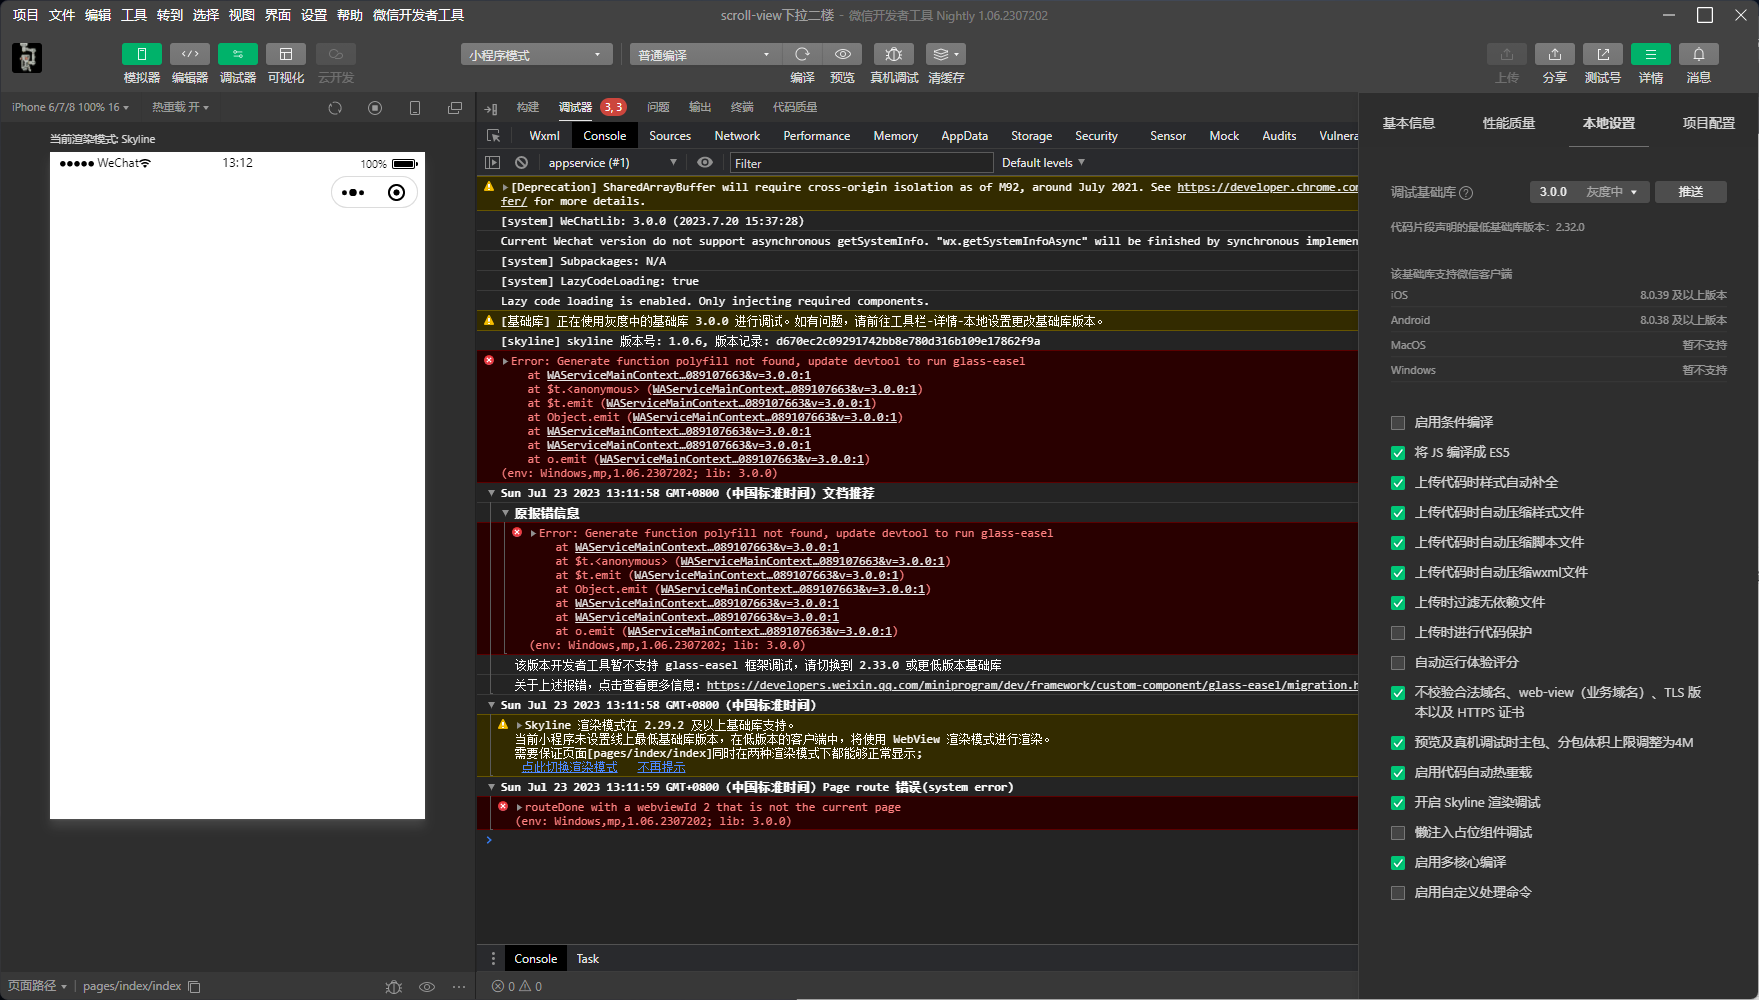Viewport: 1759px width, 1000px height.
Task: Enable 上传时进行代码保护 checkbox
Action: coord(1398,633)
